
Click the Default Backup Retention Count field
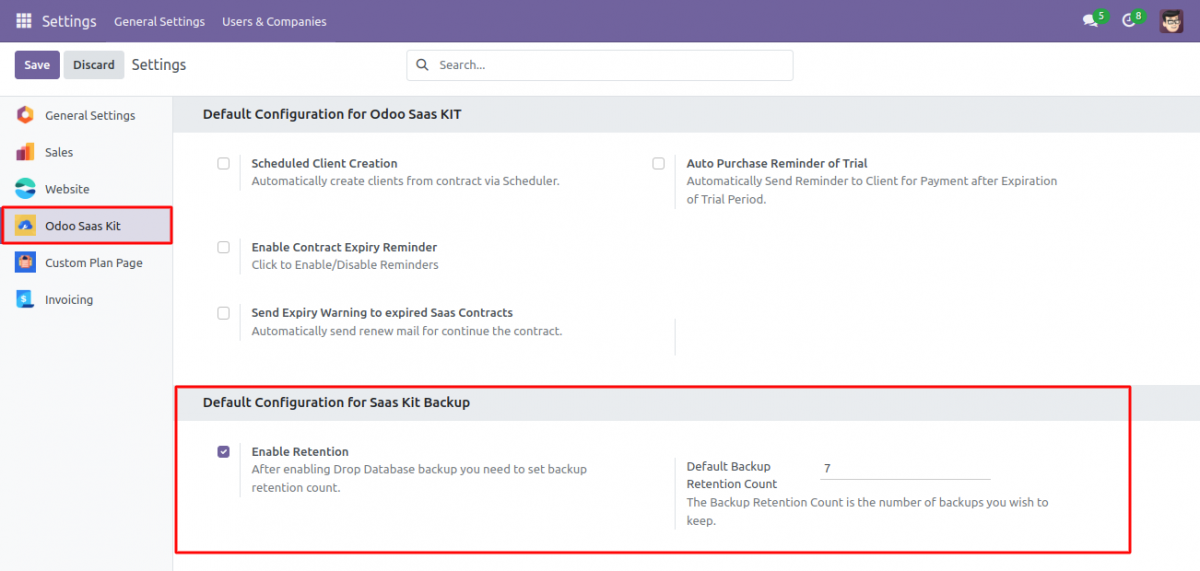click(x=904, y=468)
